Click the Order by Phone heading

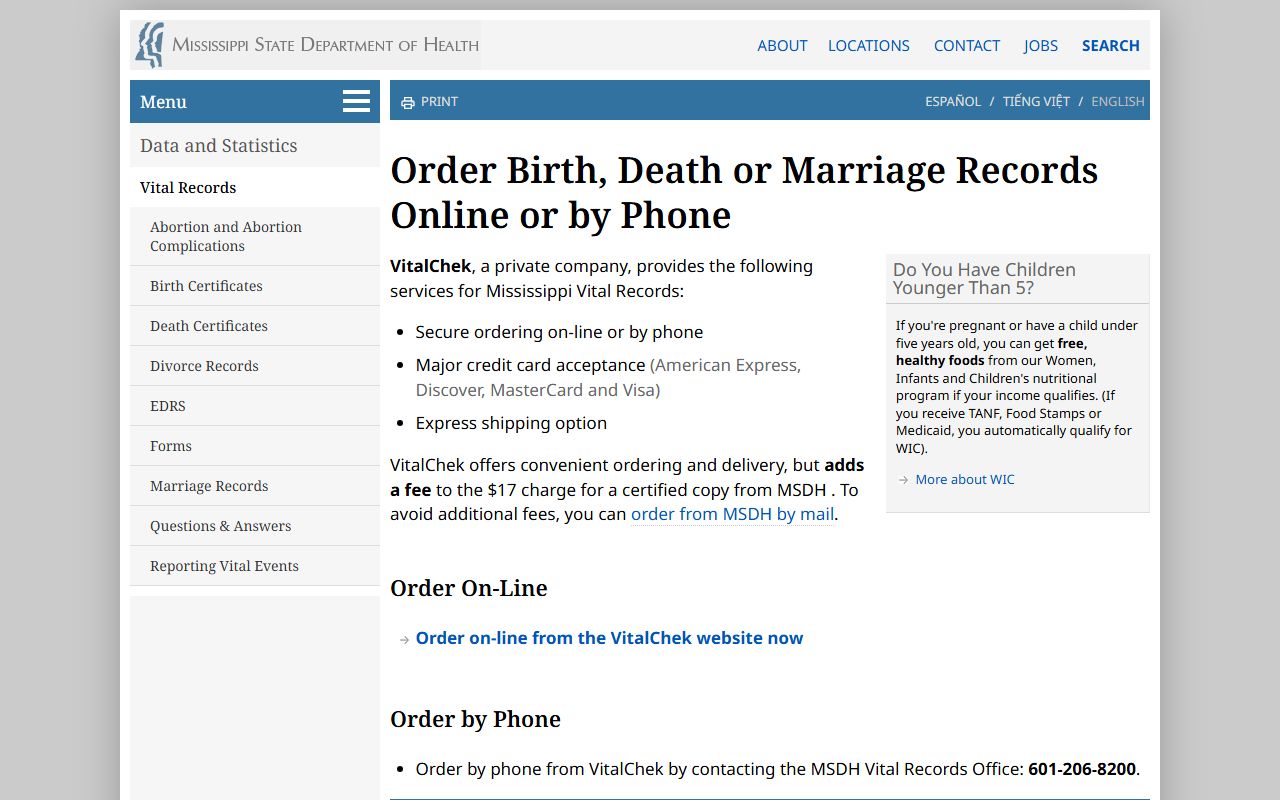click(475, 719)
